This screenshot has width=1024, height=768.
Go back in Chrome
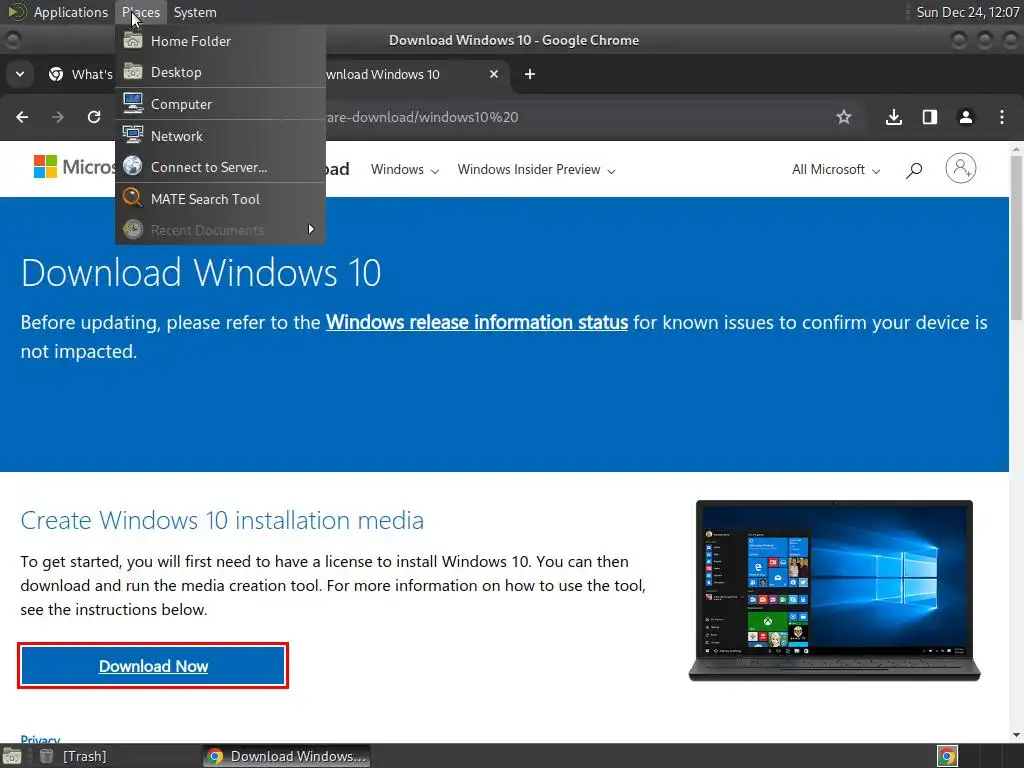[22, 117]
